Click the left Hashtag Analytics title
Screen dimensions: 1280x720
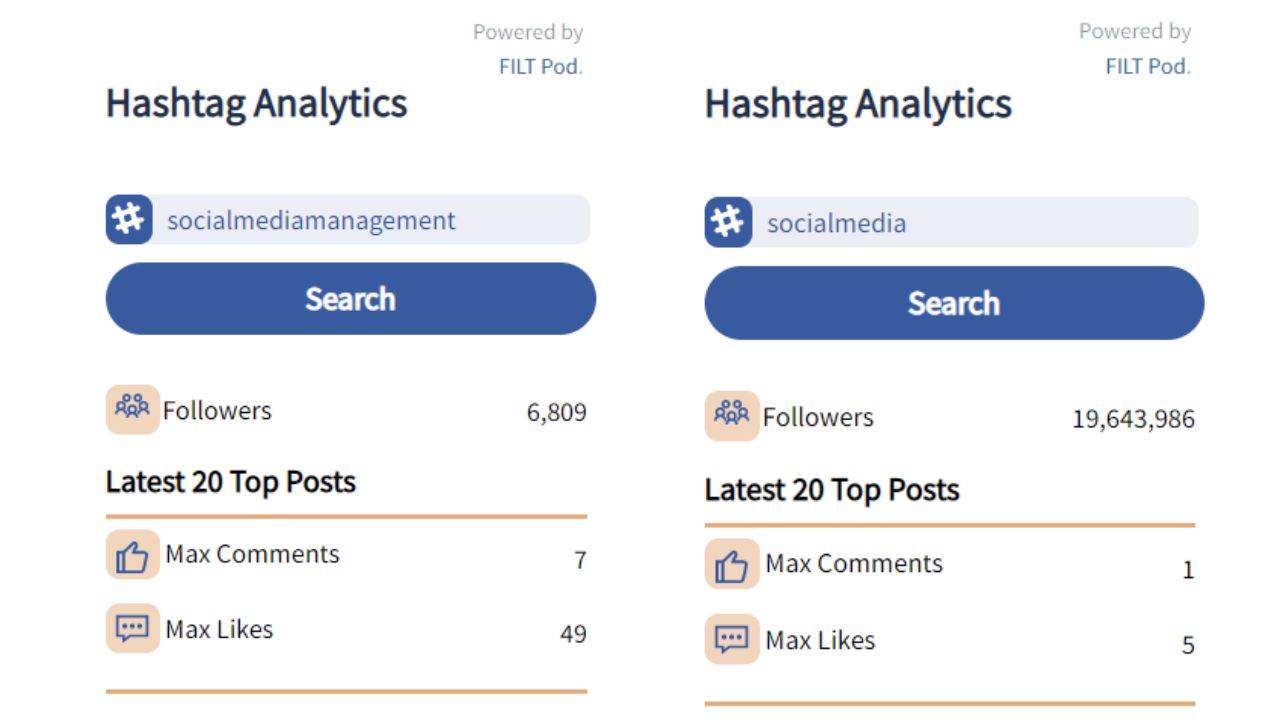[x=257, y=103]
